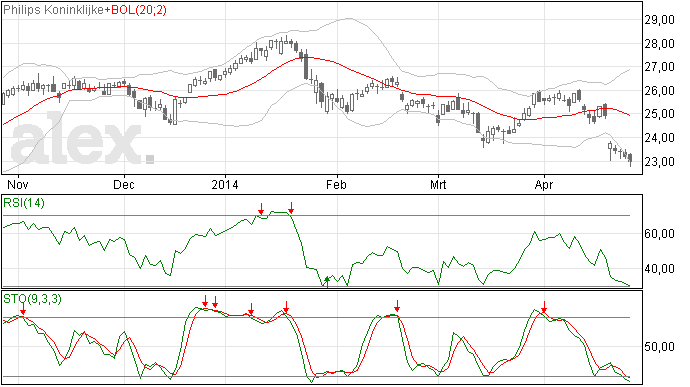Click the Mrt date axis label
Screen dimensions: 690x387
click(438, 184)
